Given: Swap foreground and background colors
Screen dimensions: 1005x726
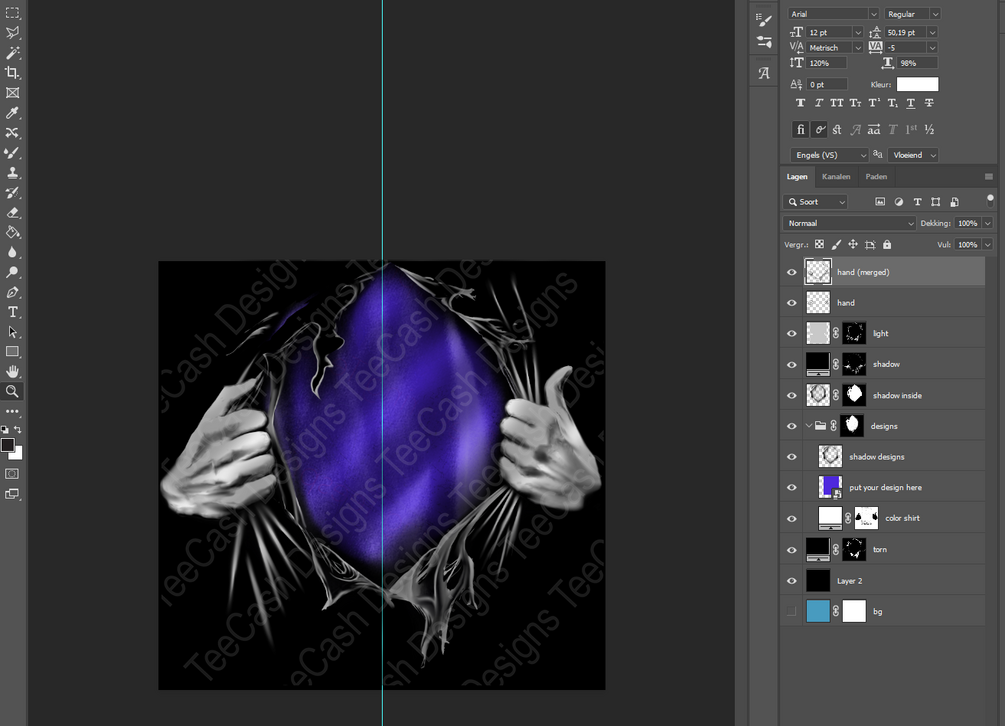Looking at the screenshot, I should pos(18,429).
